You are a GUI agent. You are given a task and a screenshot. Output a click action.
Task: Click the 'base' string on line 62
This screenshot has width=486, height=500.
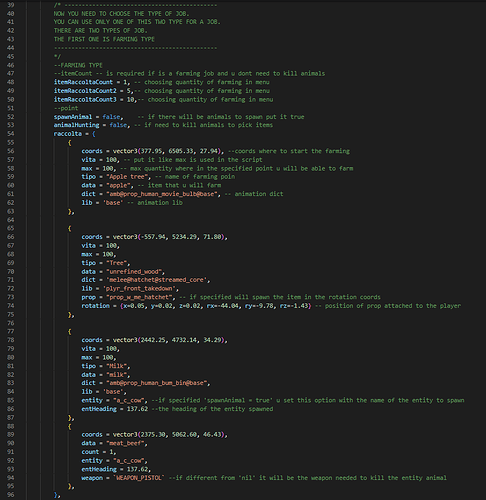(113, 203)
